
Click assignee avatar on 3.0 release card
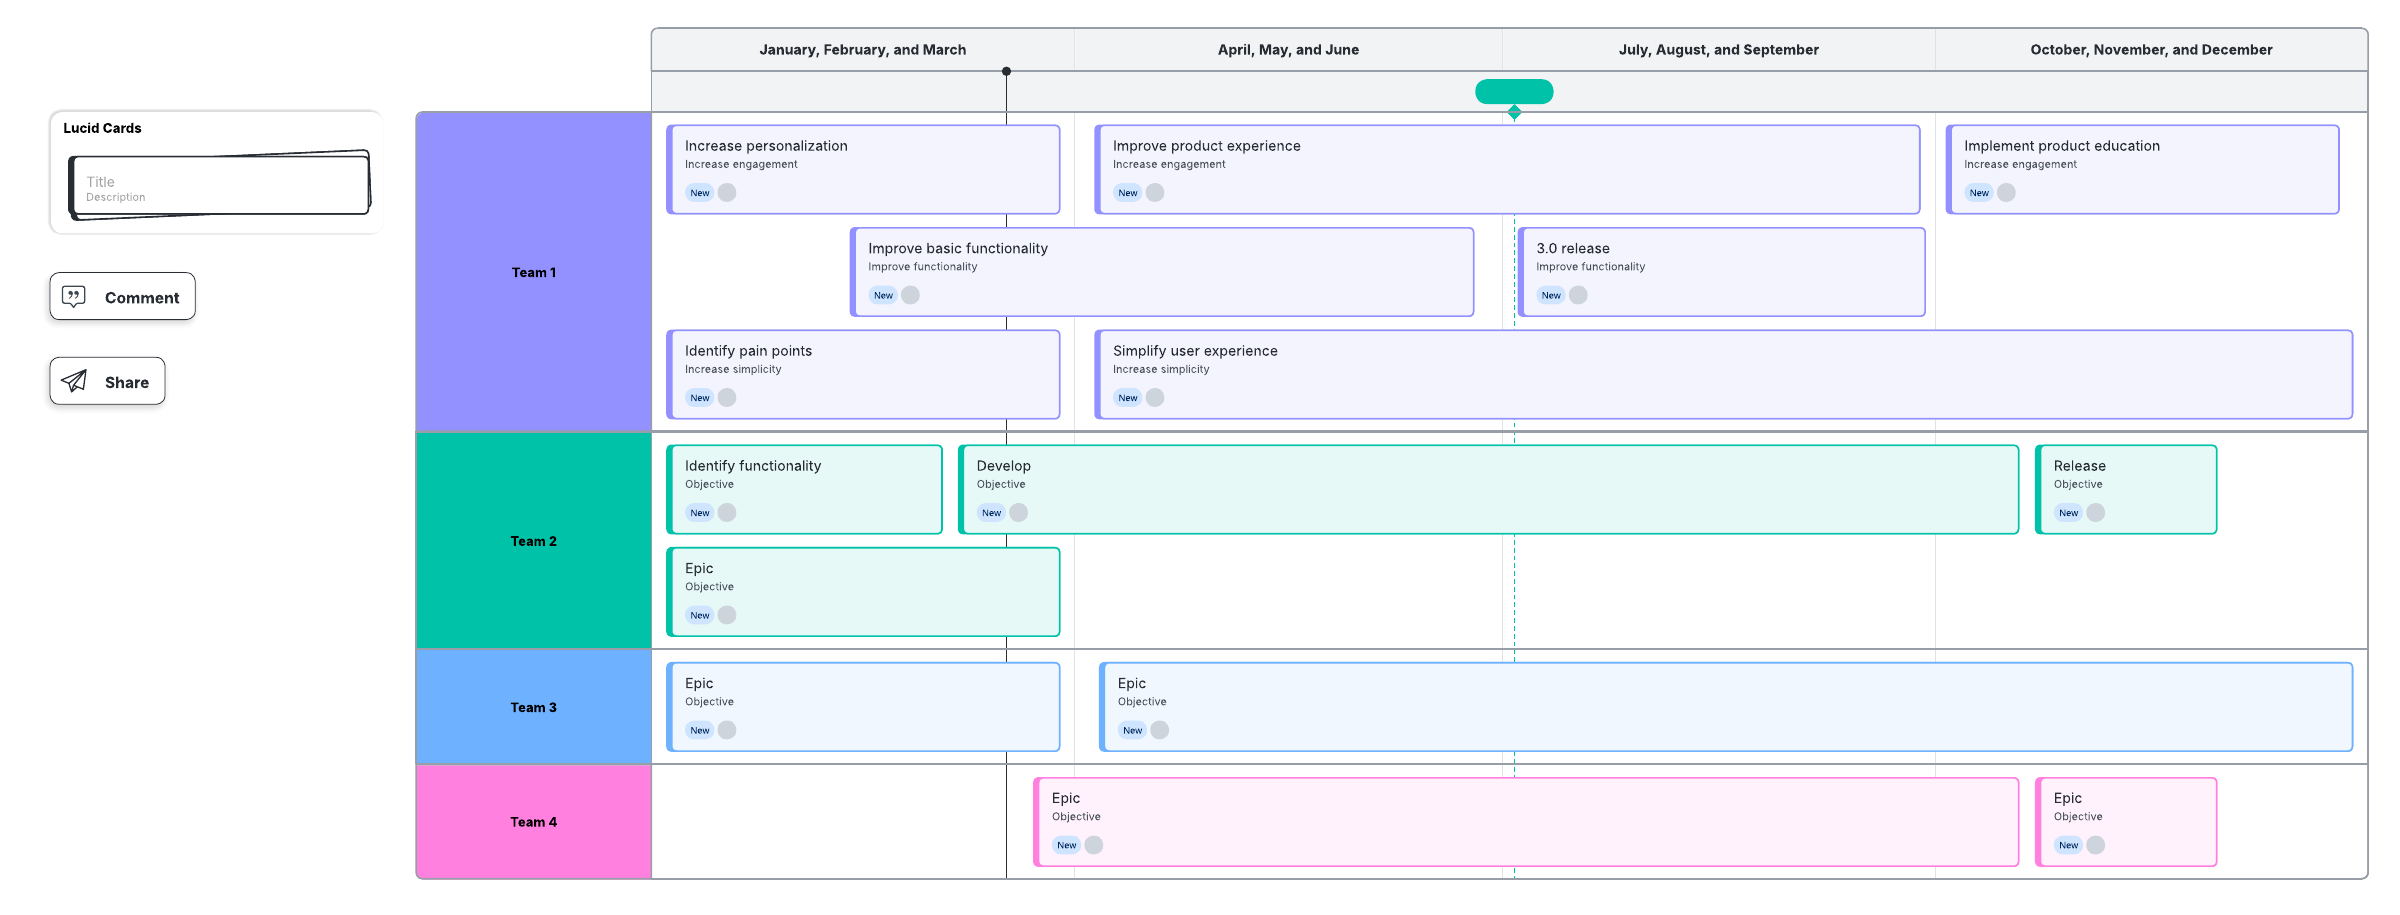coord(1578,295)
